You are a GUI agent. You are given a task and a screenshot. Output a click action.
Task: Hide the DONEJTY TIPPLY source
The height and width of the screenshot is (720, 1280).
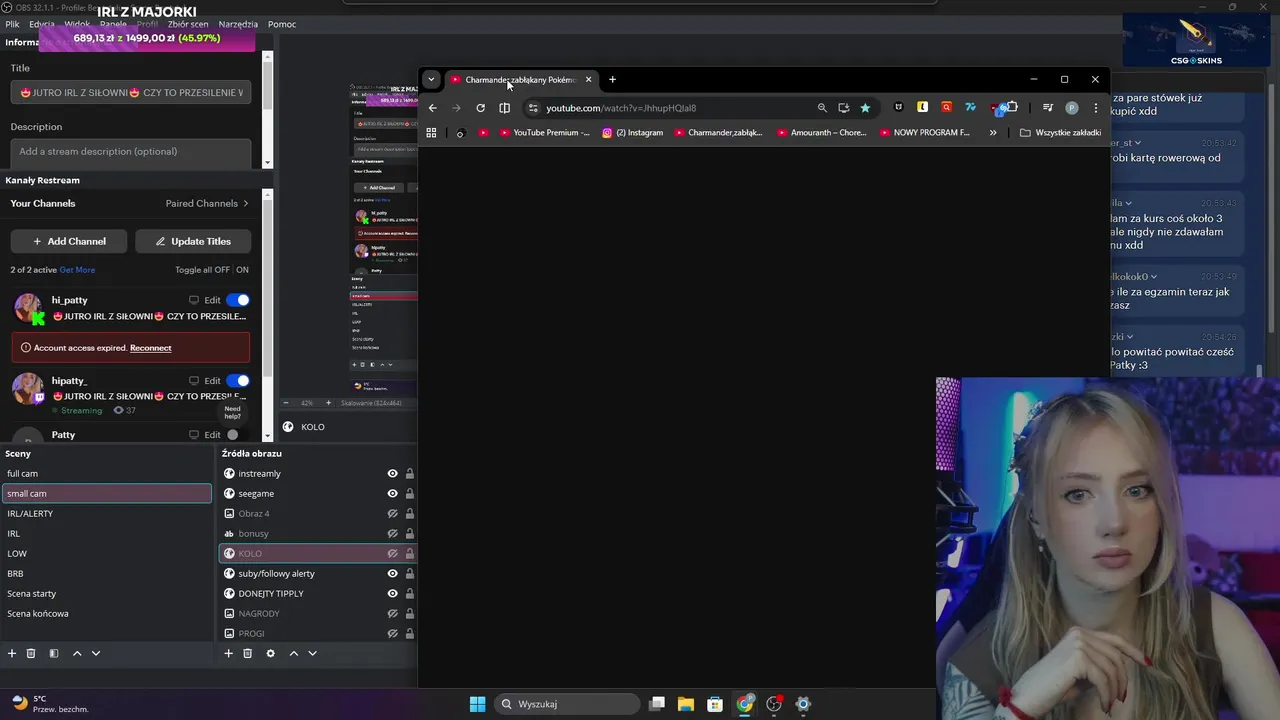pos(392,593)
